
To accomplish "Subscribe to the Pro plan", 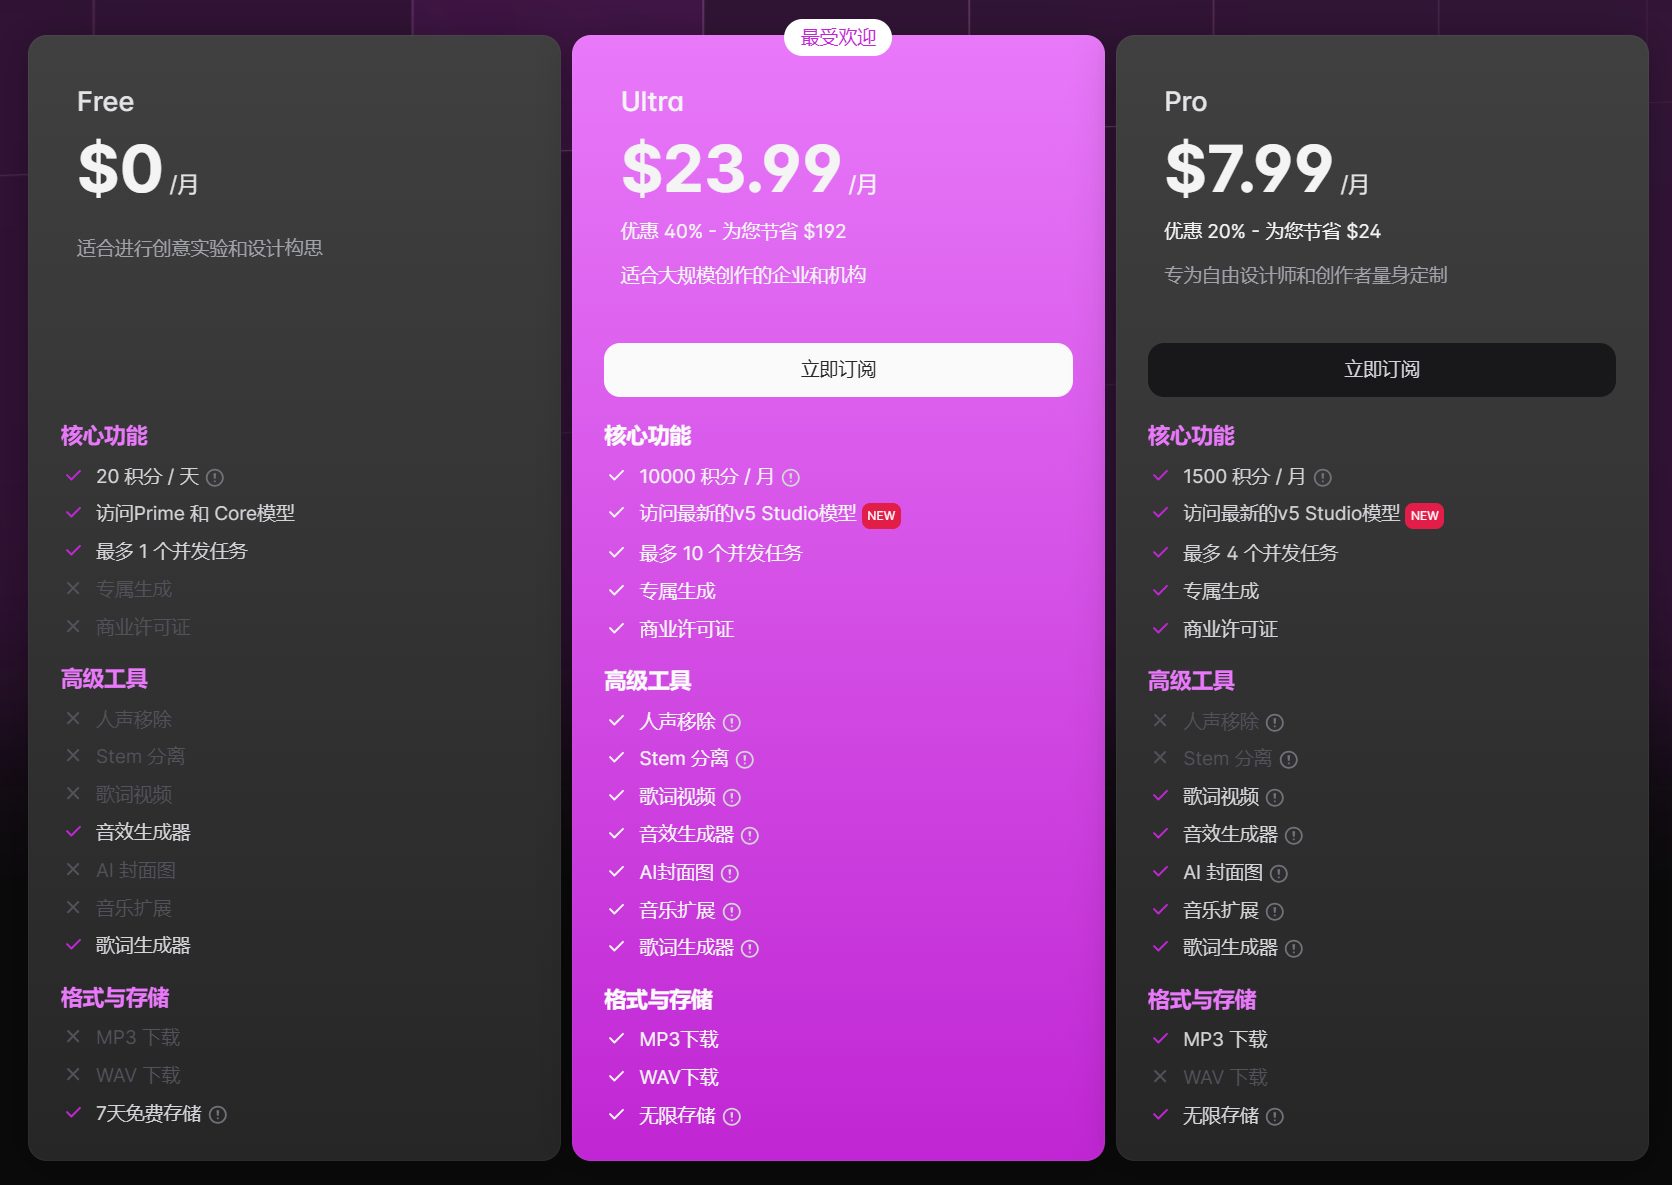I will pyautogui.click(x=1381, y=370).
